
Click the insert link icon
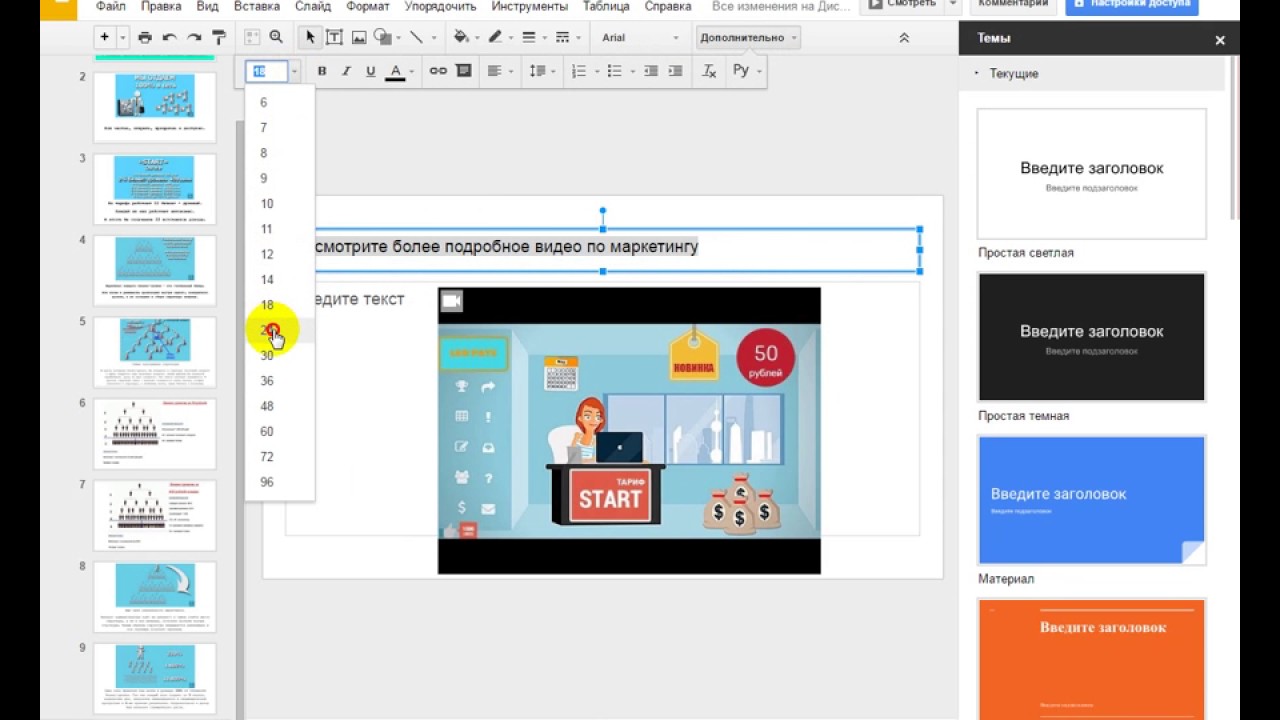[x=438, y=71]
